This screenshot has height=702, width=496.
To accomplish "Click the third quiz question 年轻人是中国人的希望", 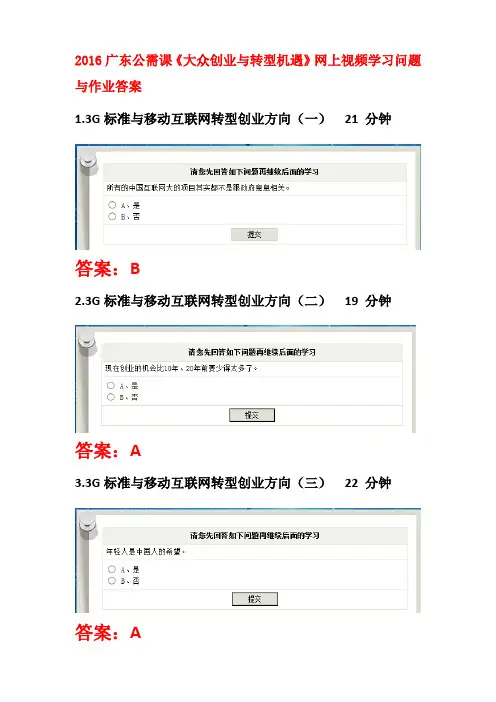I will pyautogui.click(x=145, y=552).
